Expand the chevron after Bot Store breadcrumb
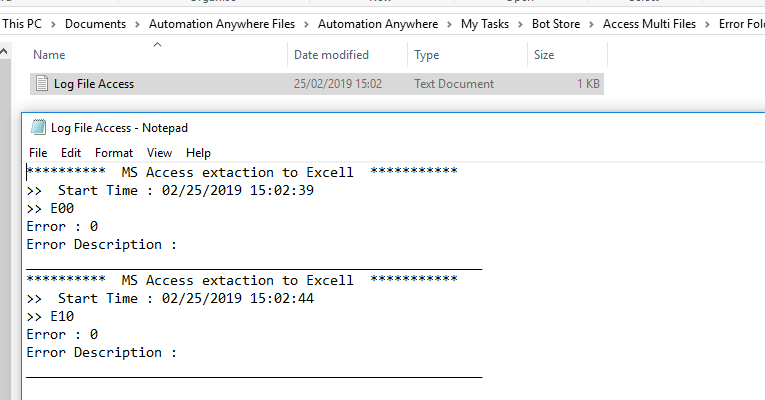This screenshot has height=400, width=765. [593, 23]
